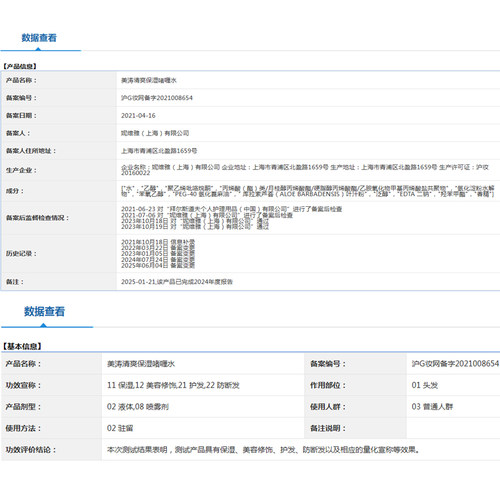Click the filing date 2021-04-16
The image size is (500, 500).
tap(138, 116)
